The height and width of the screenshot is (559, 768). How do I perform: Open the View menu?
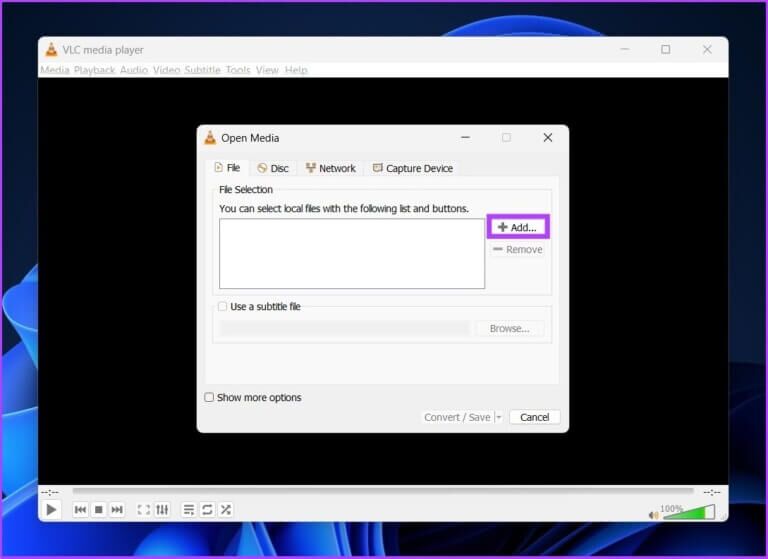(267, 70)
